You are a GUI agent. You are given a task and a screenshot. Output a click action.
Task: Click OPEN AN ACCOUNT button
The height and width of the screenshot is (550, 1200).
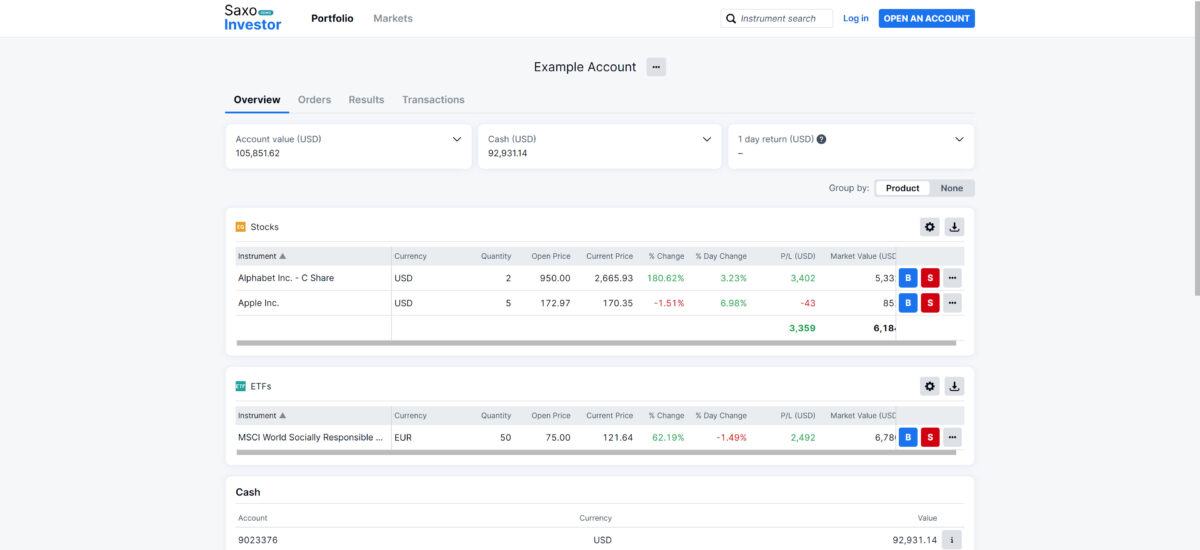click(x=927, y=18)
